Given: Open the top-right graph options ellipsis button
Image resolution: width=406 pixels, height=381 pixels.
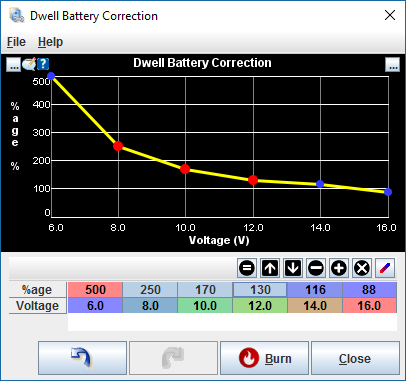Looking at the screenshot, I should click(x=393, y=64).
